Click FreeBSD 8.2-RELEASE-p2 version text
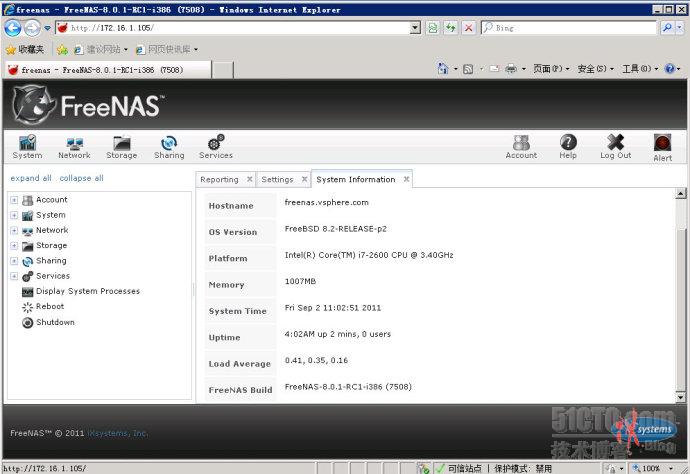This screenshot has width=690, height=474. (x=336, y=229)
